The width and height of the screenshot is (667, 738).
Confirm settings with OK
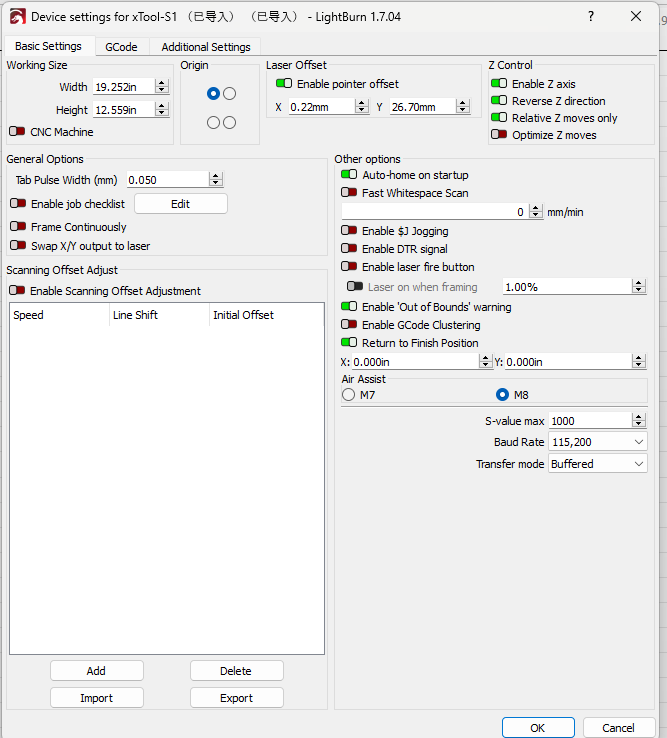click(x=538, y=728)
